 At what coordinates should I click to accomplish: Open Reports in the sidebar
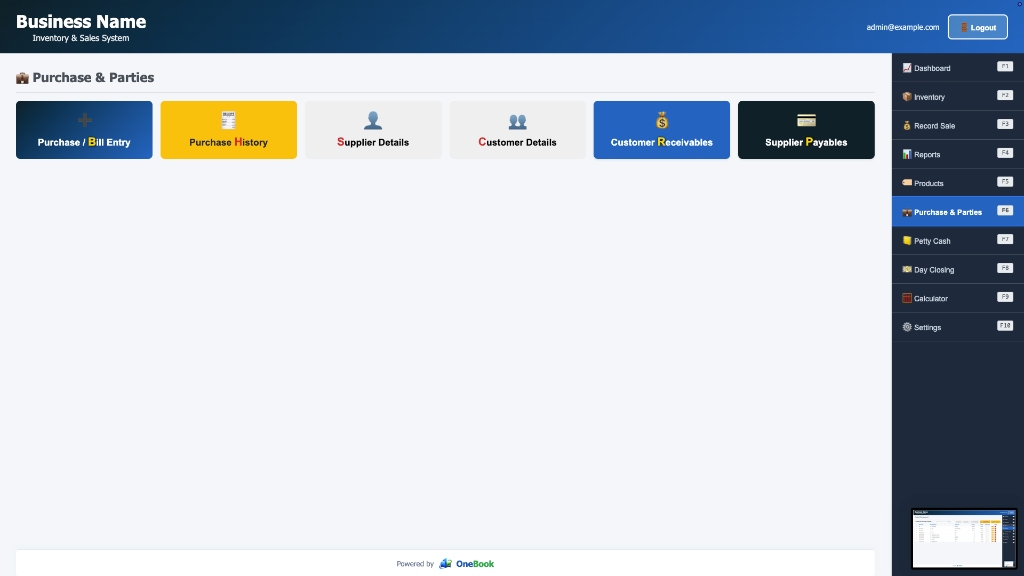pyautogui.click(x=957, y=154)
